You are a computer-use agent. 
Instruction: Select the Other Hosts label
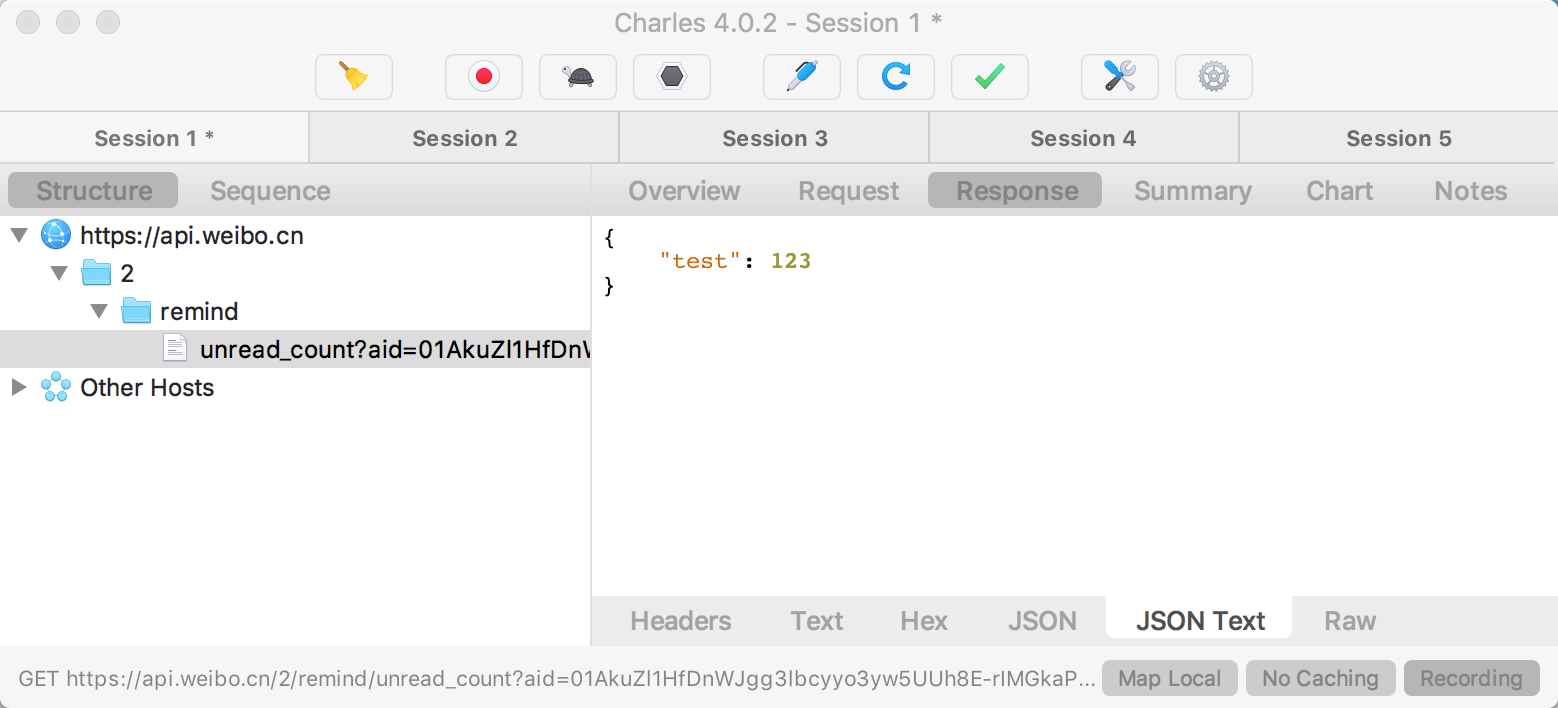tap(147, 387)
